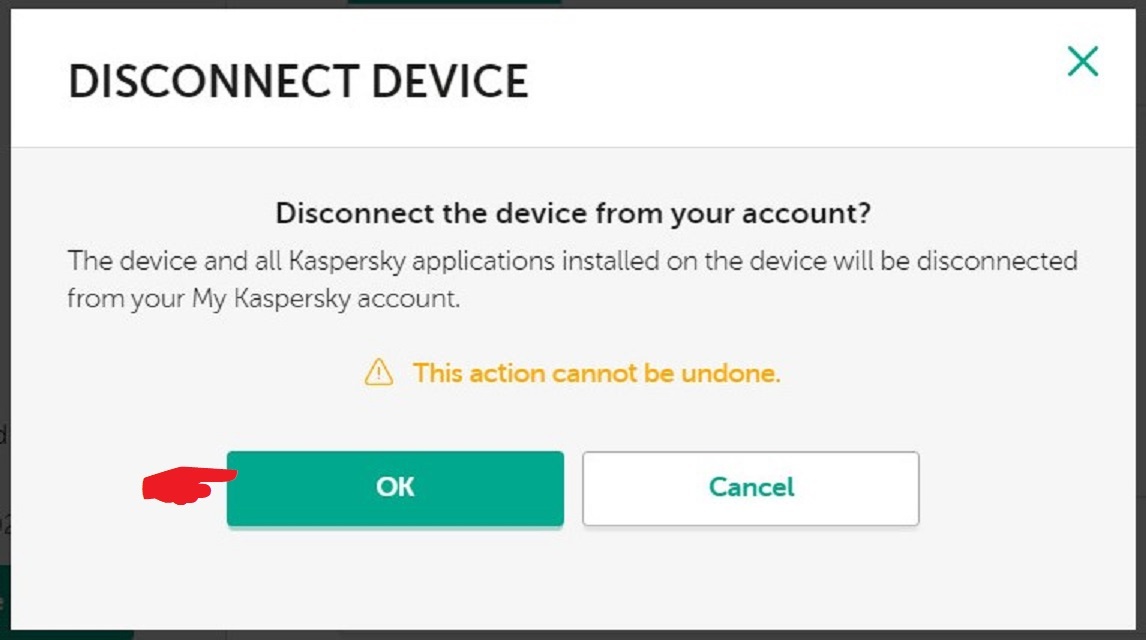Click Cancel to keep the device connected
The width and height of the screenshot is (1146, 640).
(x=751, y=487)
